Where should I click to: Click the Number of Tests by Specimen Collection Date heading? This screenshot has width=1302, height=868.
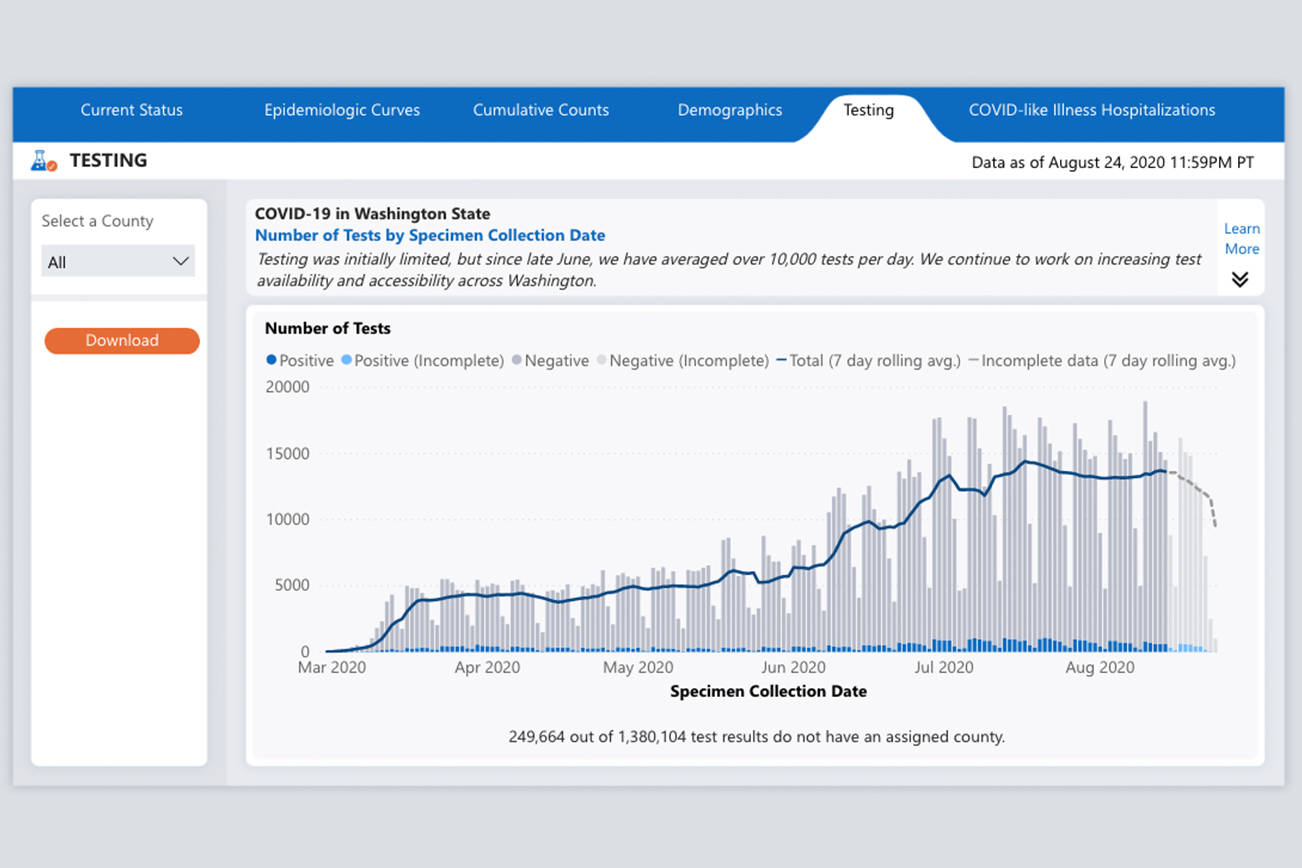(430, 236)
